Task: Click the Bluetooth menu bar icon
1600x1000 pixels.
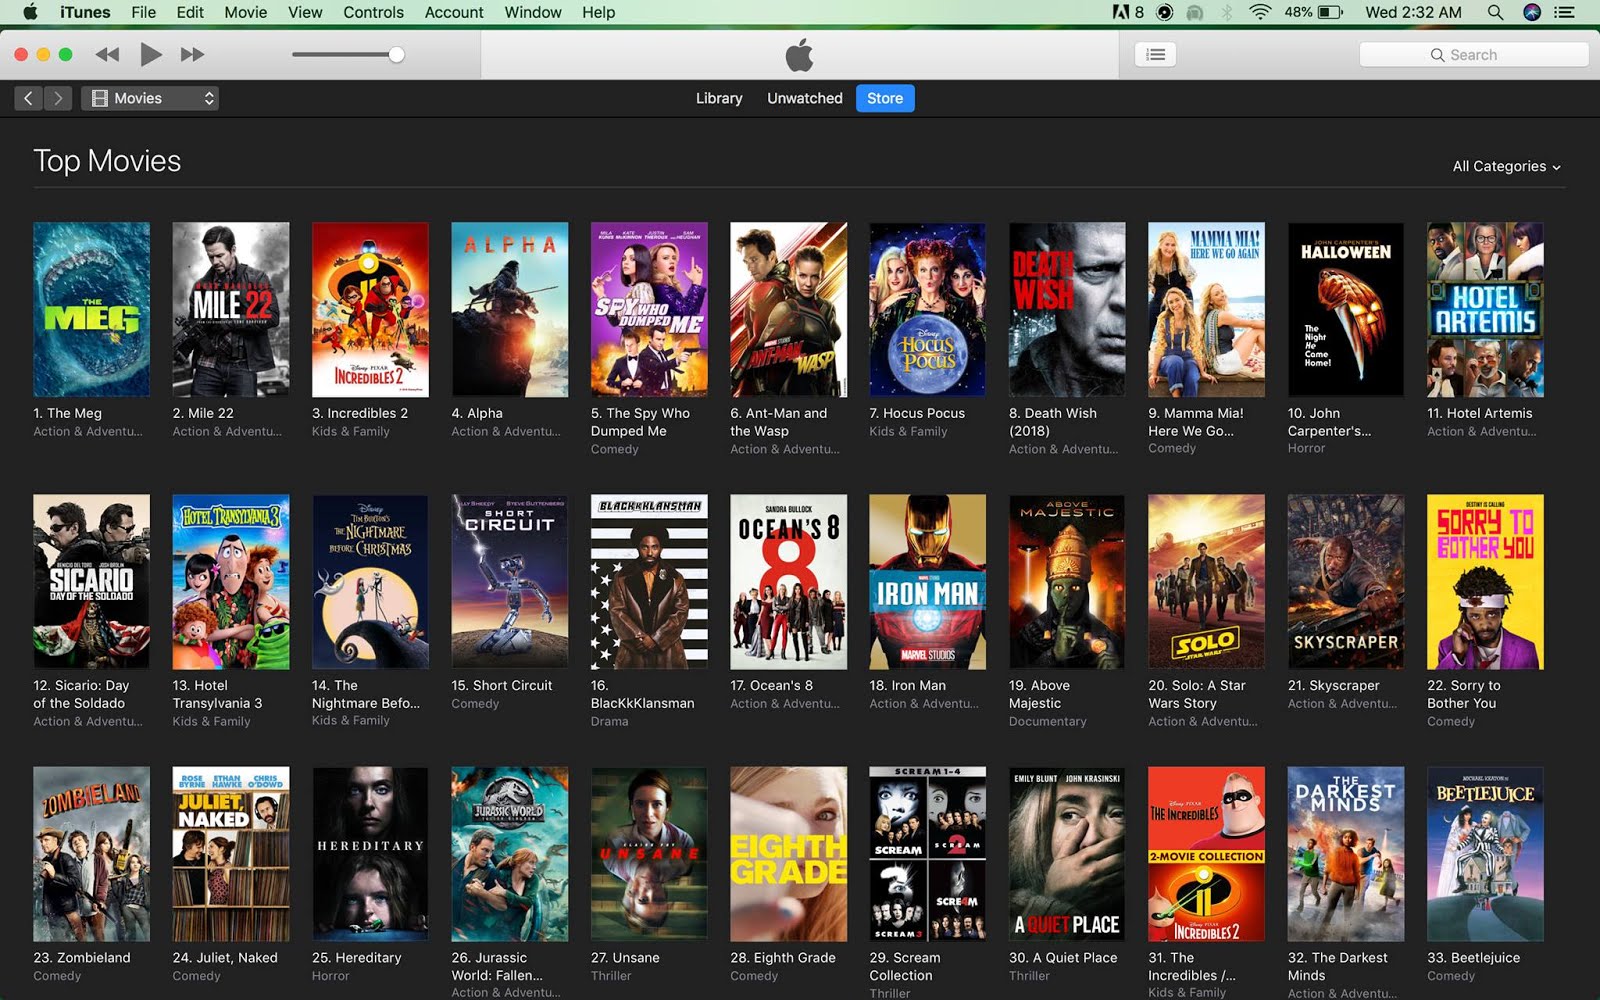Action: pyautogui.click(x=1227, y=12)
